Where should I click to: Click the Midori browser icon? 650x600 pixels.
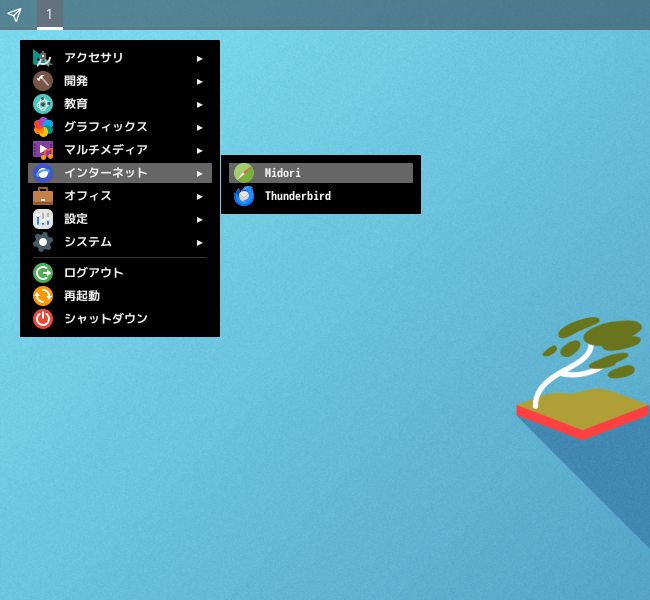pos(244,173)
